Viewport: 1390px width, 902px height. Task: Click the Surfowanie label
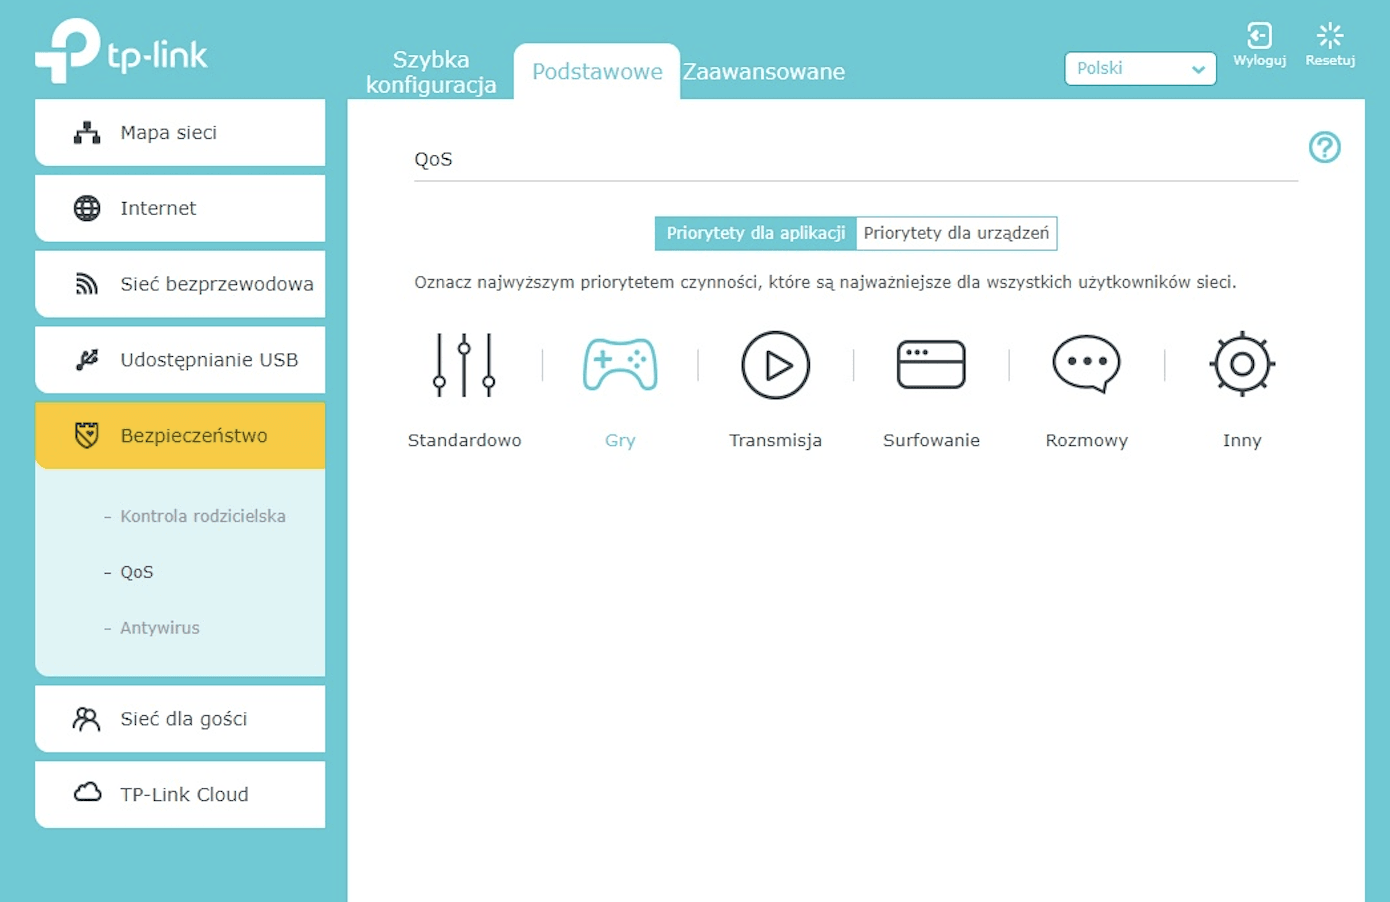coord(931,440)
